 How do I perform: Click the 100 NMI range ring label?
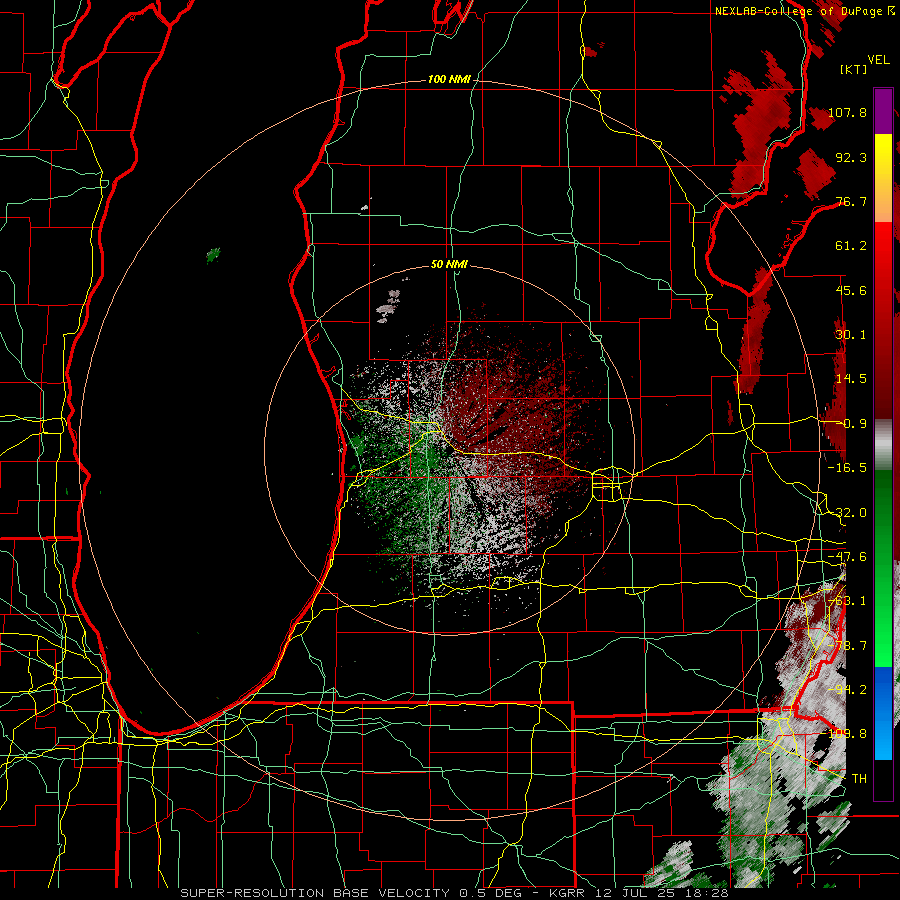449,79
